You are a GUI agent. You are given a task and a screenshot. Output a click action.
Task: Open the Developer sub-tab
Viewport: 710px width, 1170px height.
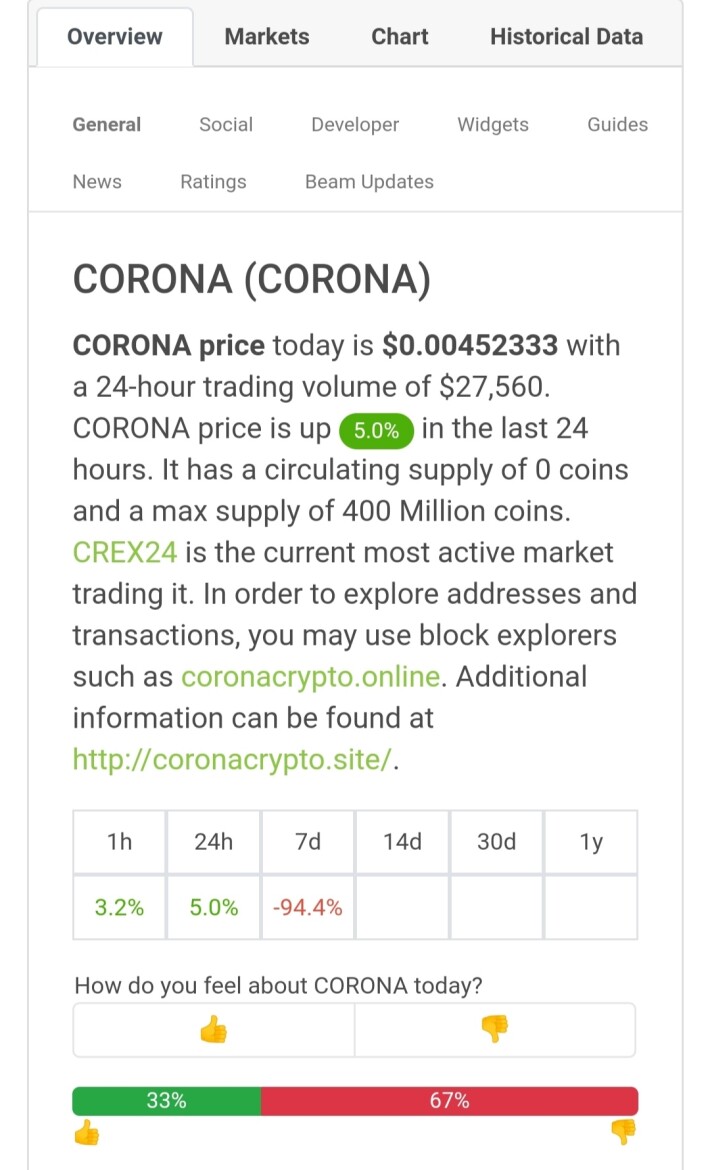[355, 125]
